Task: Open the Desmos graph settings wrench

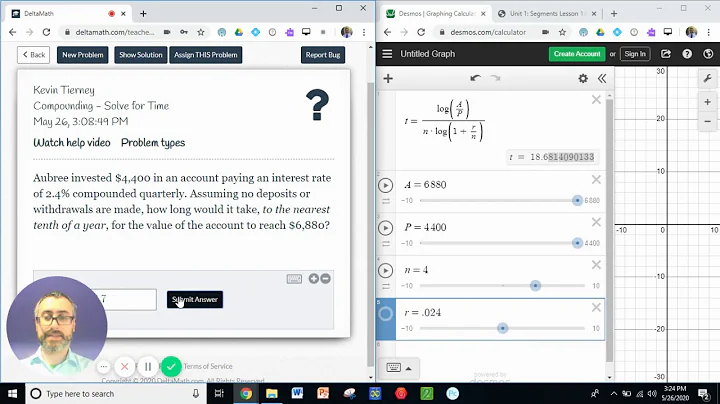Action: [x=708, y=79]
